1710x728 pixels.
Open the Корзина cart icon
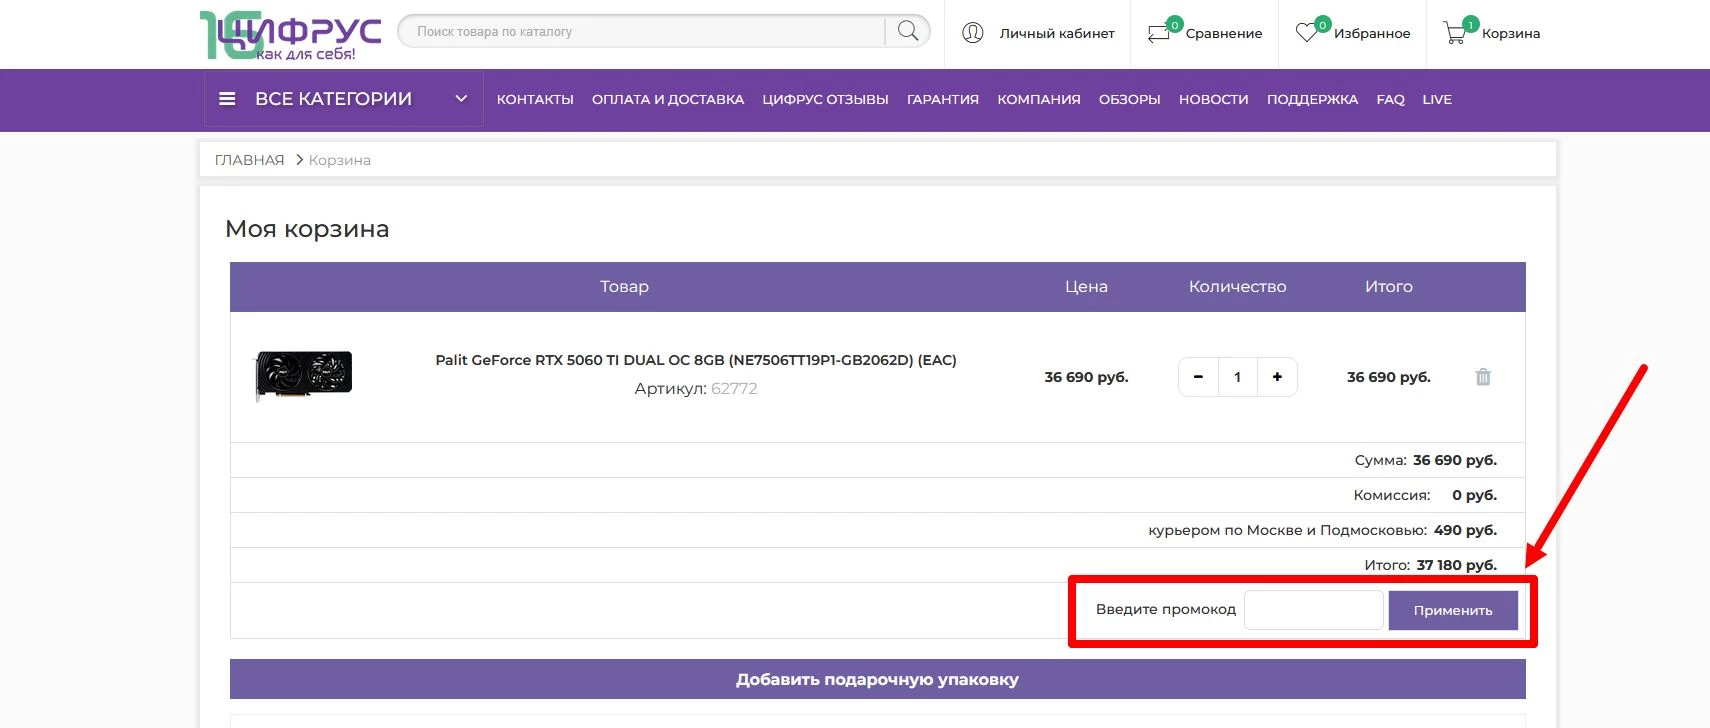pyautogui.click(x=1455, y=33)
